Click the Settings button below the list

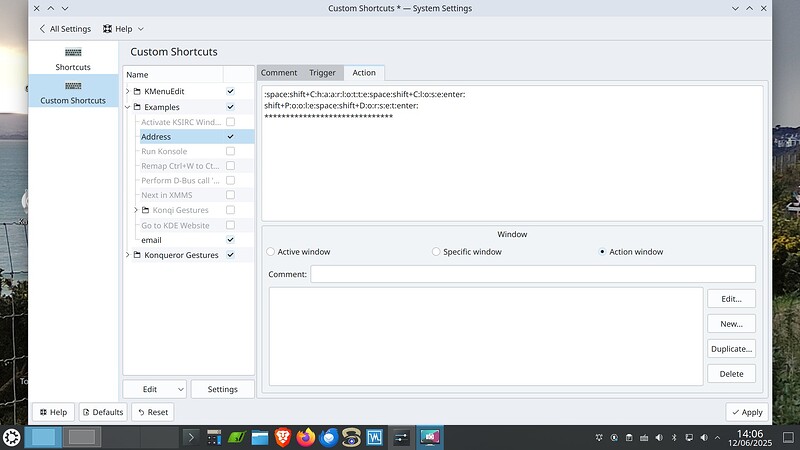(x=222, y=389)
